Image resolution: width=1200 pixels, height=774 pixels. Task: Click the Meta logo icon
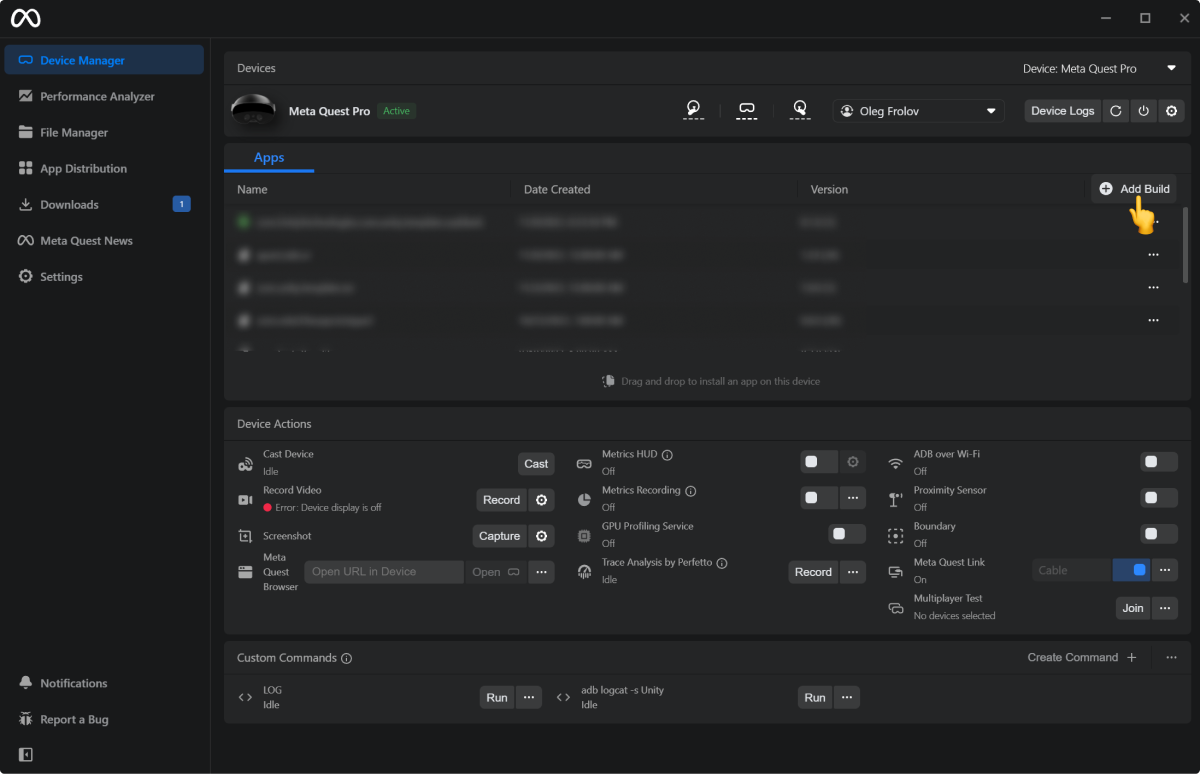click(26, 18)
